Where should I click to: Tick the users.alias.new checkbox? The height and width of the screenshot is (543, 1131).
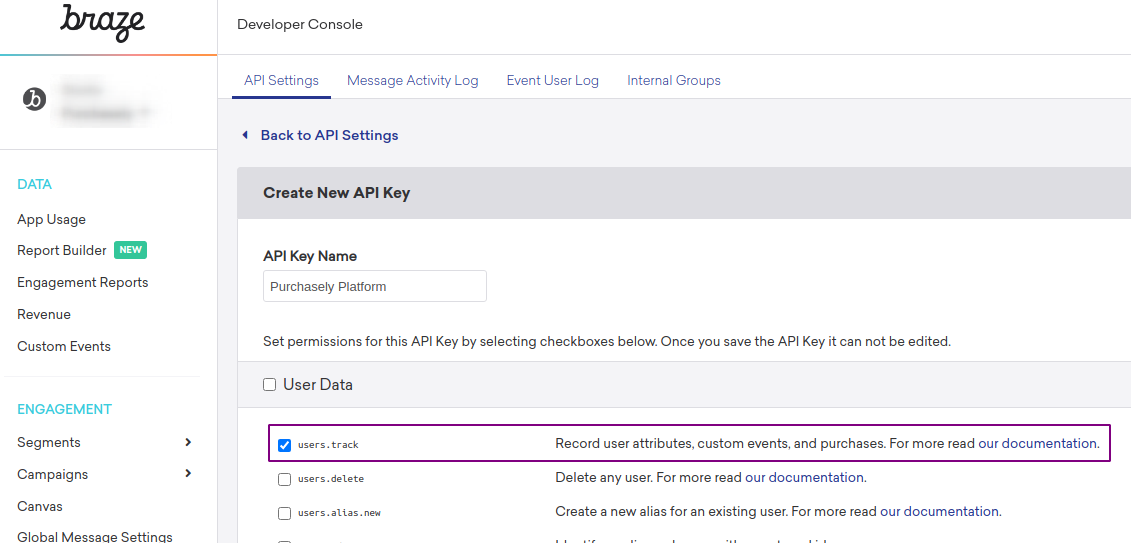pyautogui.click(x=284, y=513)
